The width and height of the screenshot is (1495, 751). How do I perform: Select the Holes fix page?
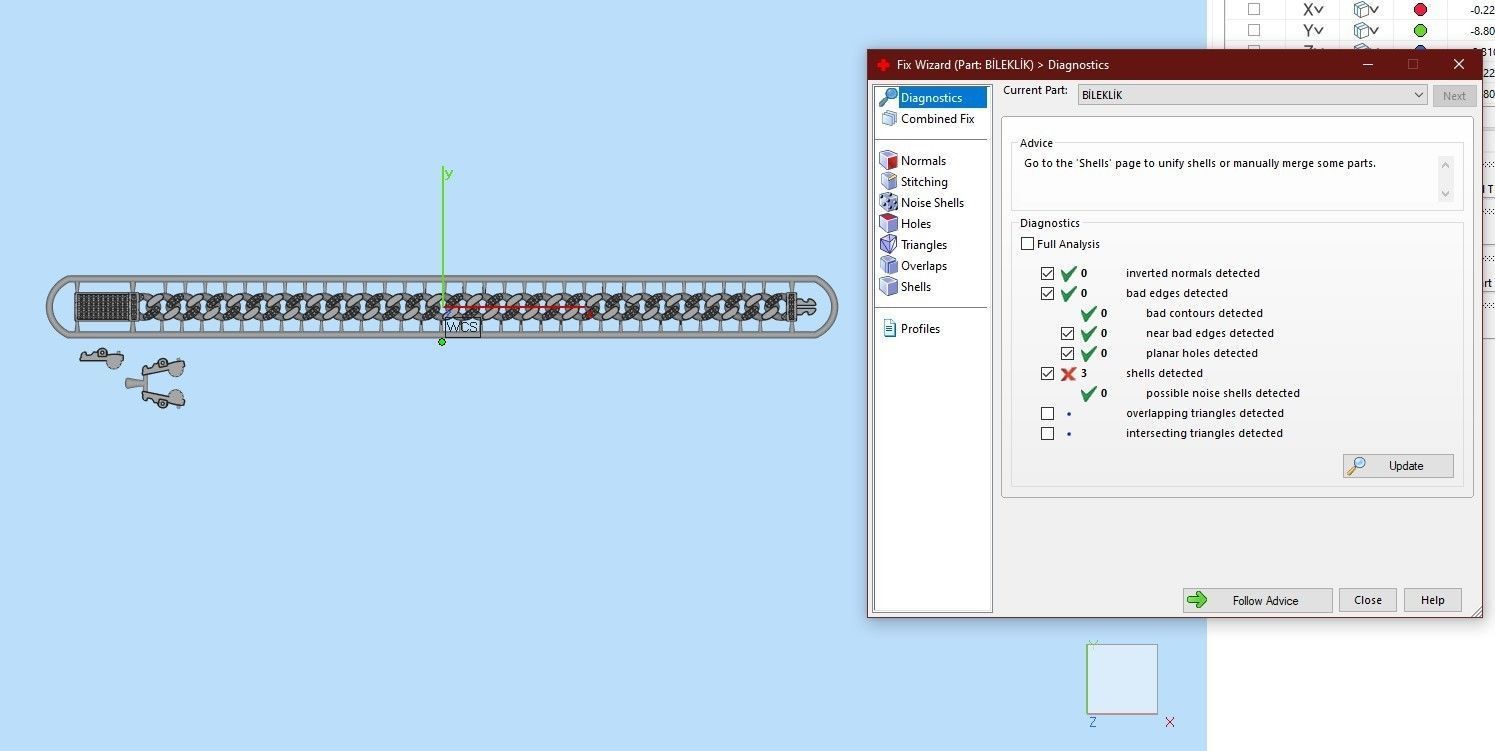click(x=916, y=224)
